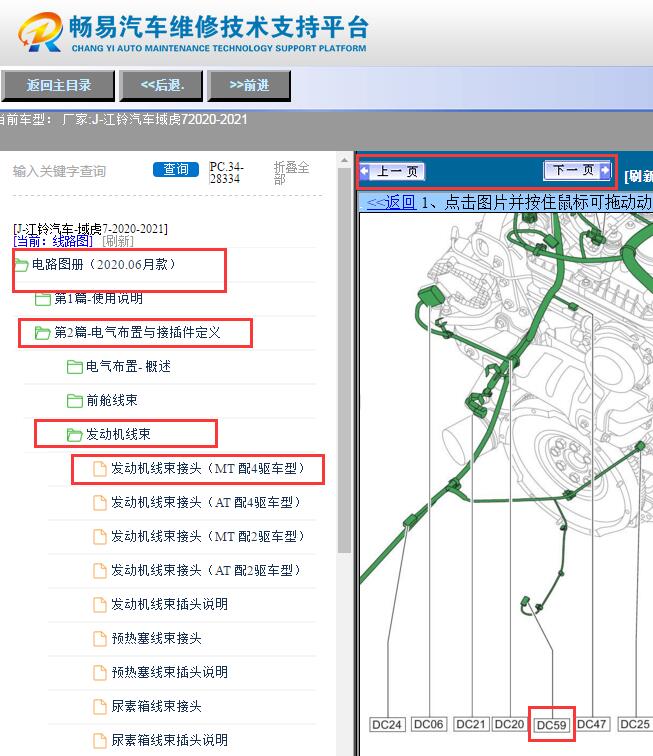Open tree item 电路图册（2020.06月款）

coord(104,265)
